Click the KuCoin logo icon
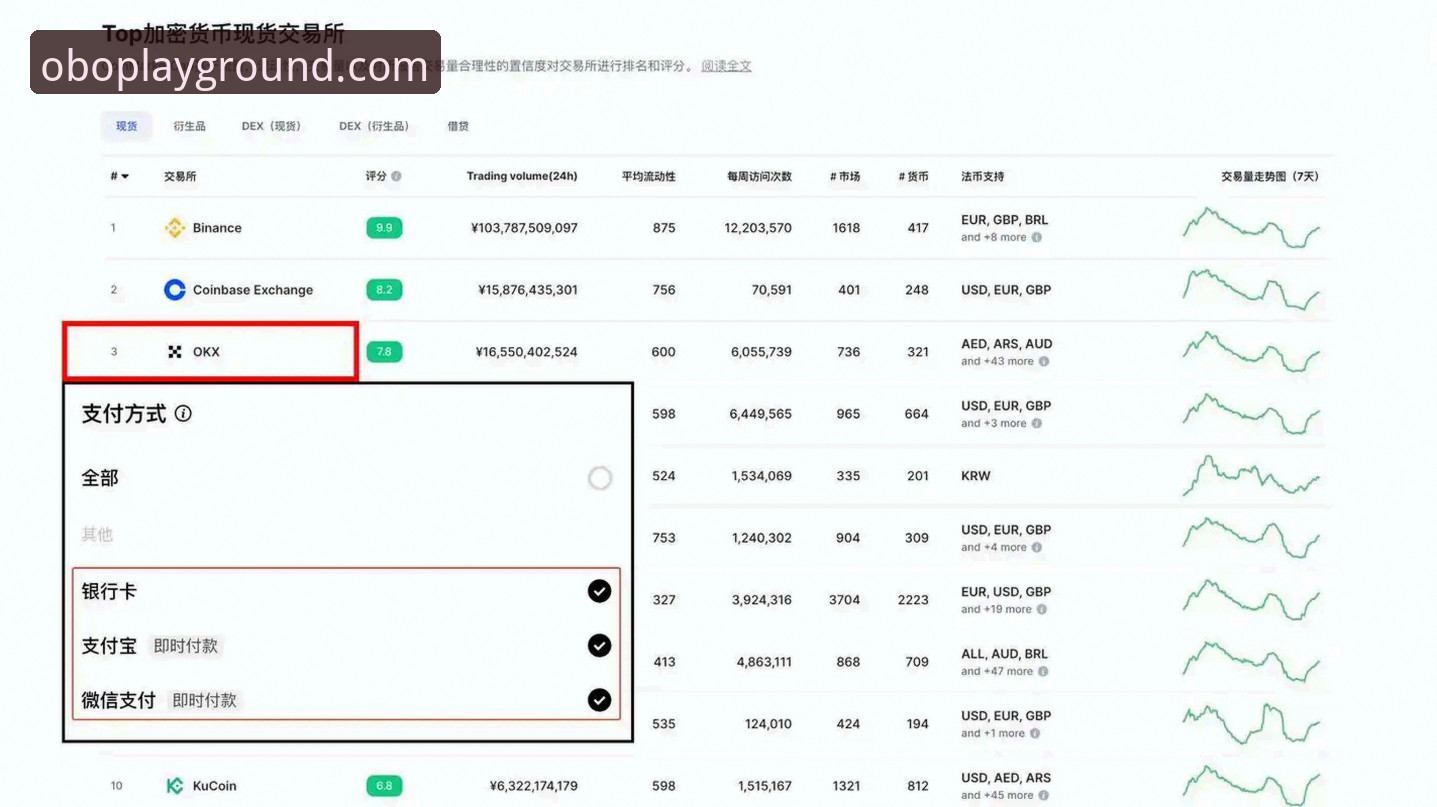Screen dimensions: 1437x807 [x=175, y=786]
